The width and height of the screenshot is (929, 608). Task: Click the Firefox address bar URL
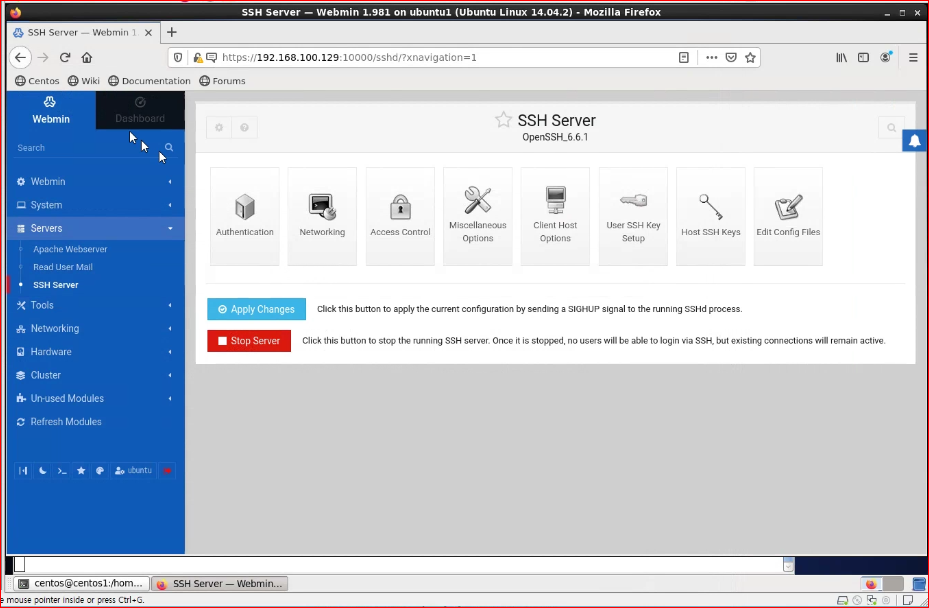click(x=350, y=57)
